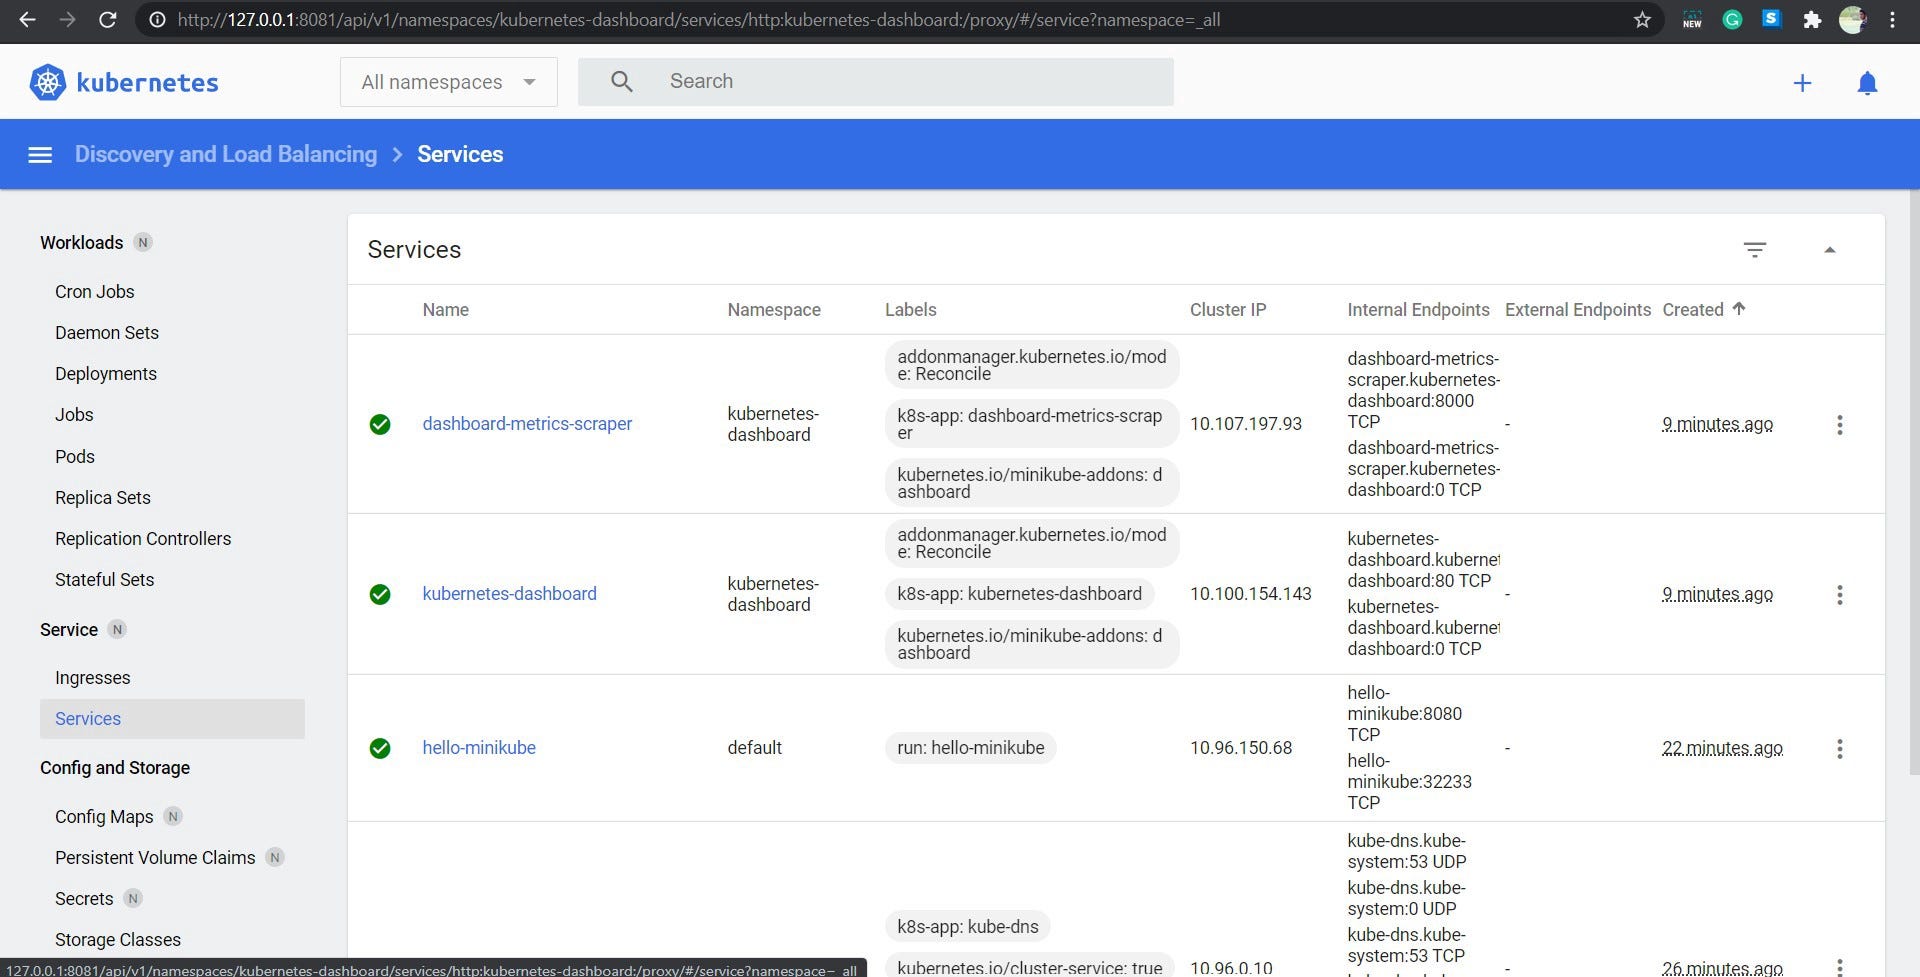Open actions menu for hello-minikube
This screenshot has height=977, width=1920.
[x=1839, y=749]
